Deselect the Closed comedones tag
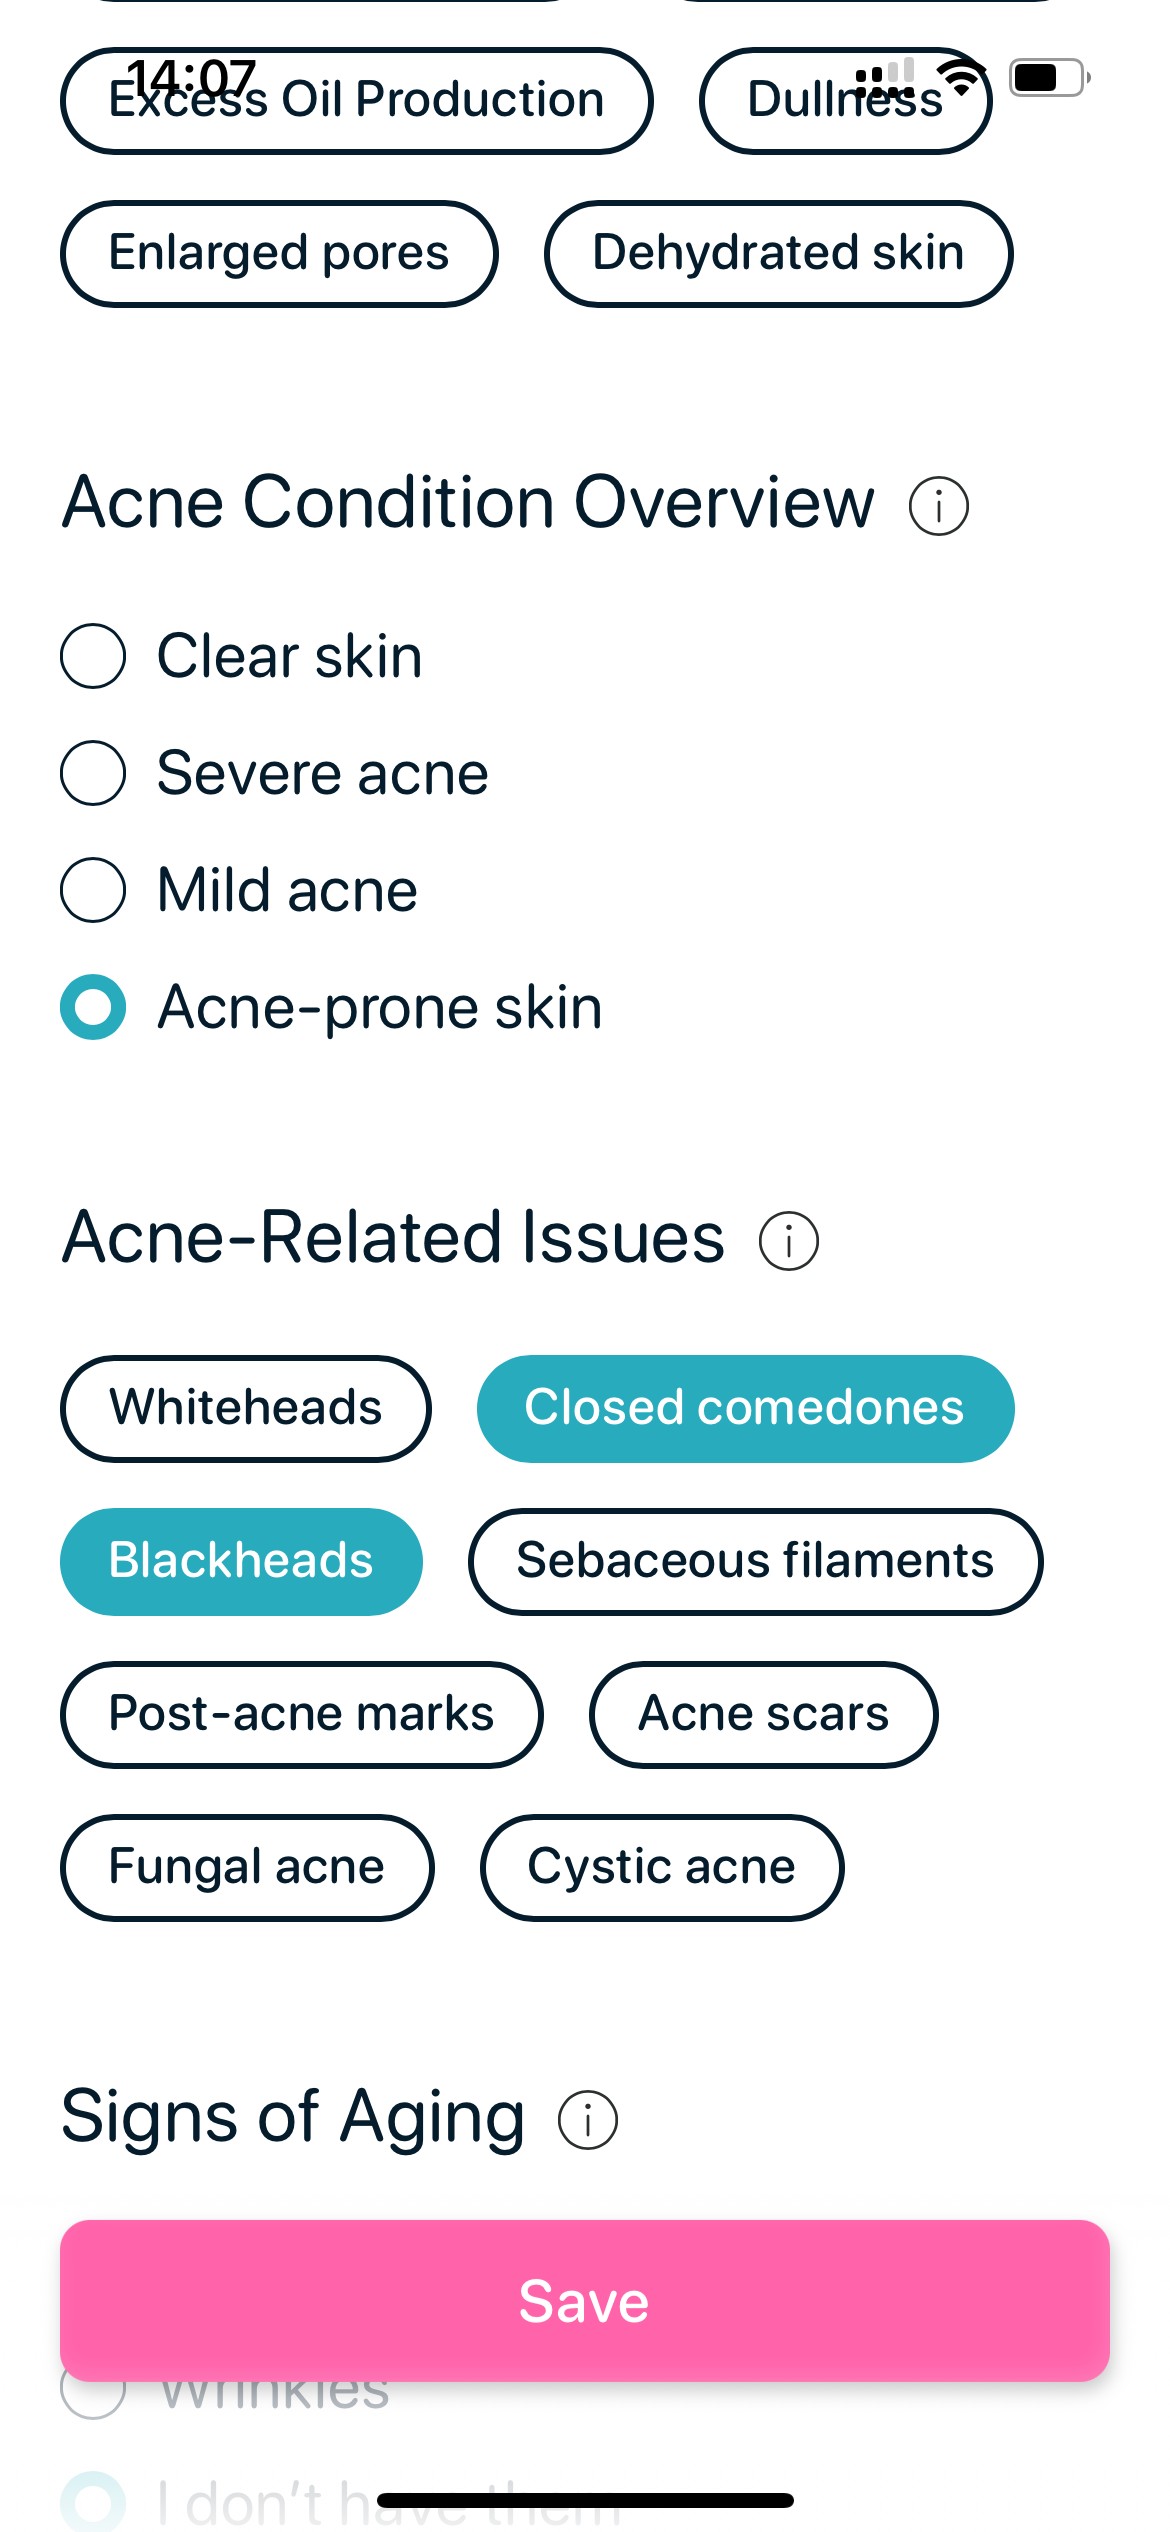This screenshot has width=1170, height=2532. point(746,1408)
